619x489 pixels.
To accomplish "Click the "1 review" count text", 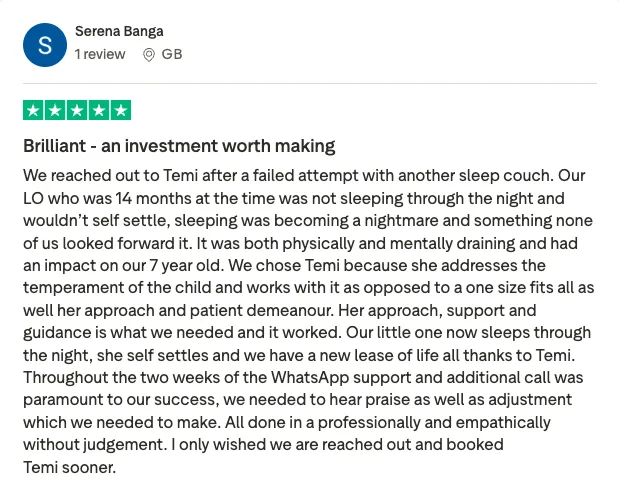I will point(100,54).
